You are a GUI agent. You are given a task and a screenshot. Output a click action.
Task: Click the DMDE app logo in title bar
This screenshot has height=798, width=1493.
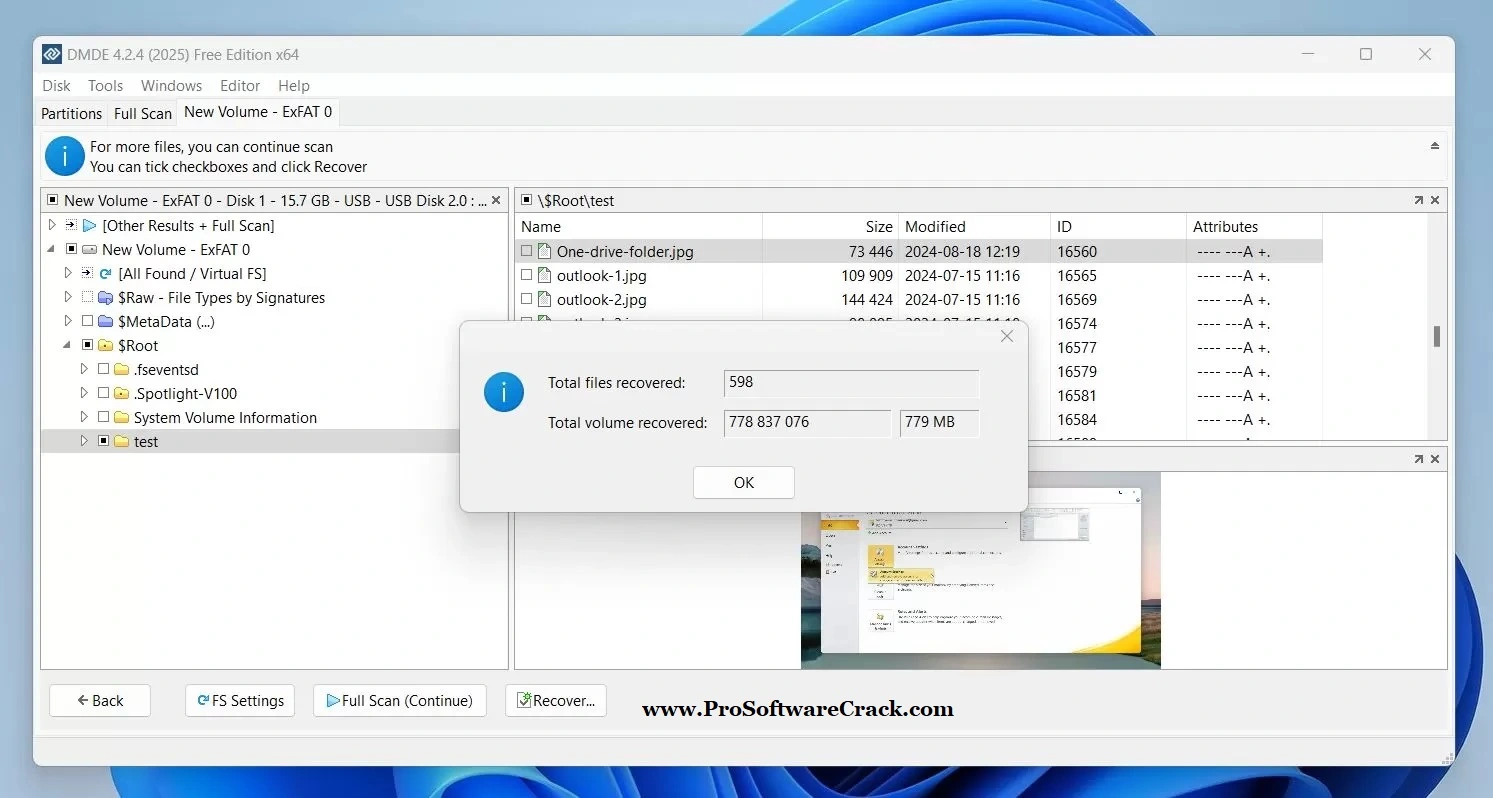(53, 54)
